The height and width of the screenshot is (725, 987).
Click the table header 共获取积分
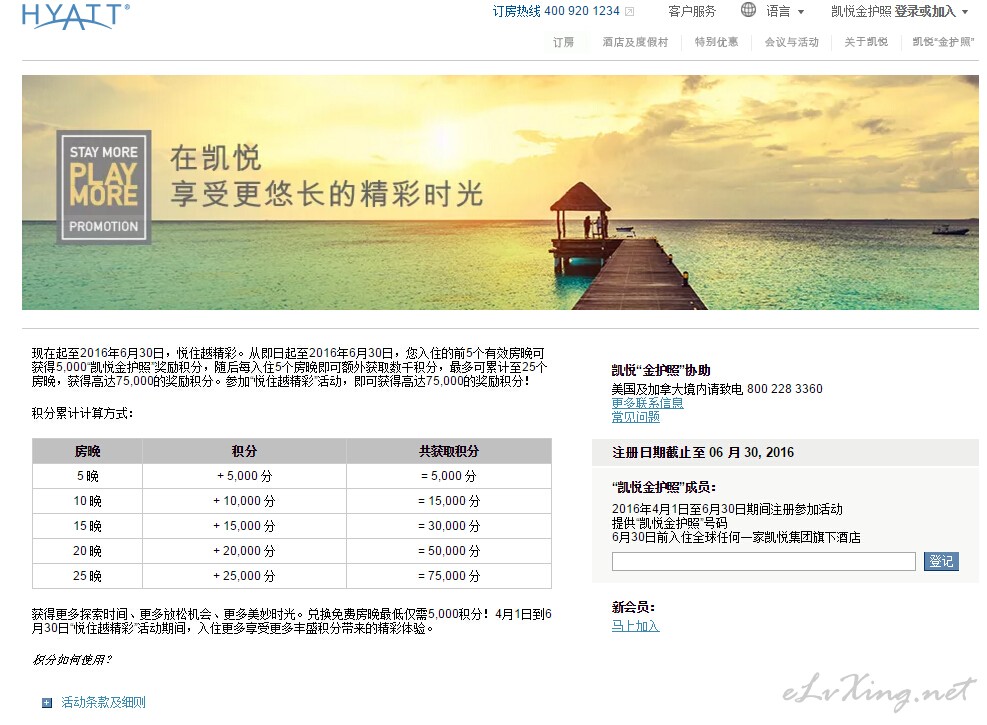point(449,451)
